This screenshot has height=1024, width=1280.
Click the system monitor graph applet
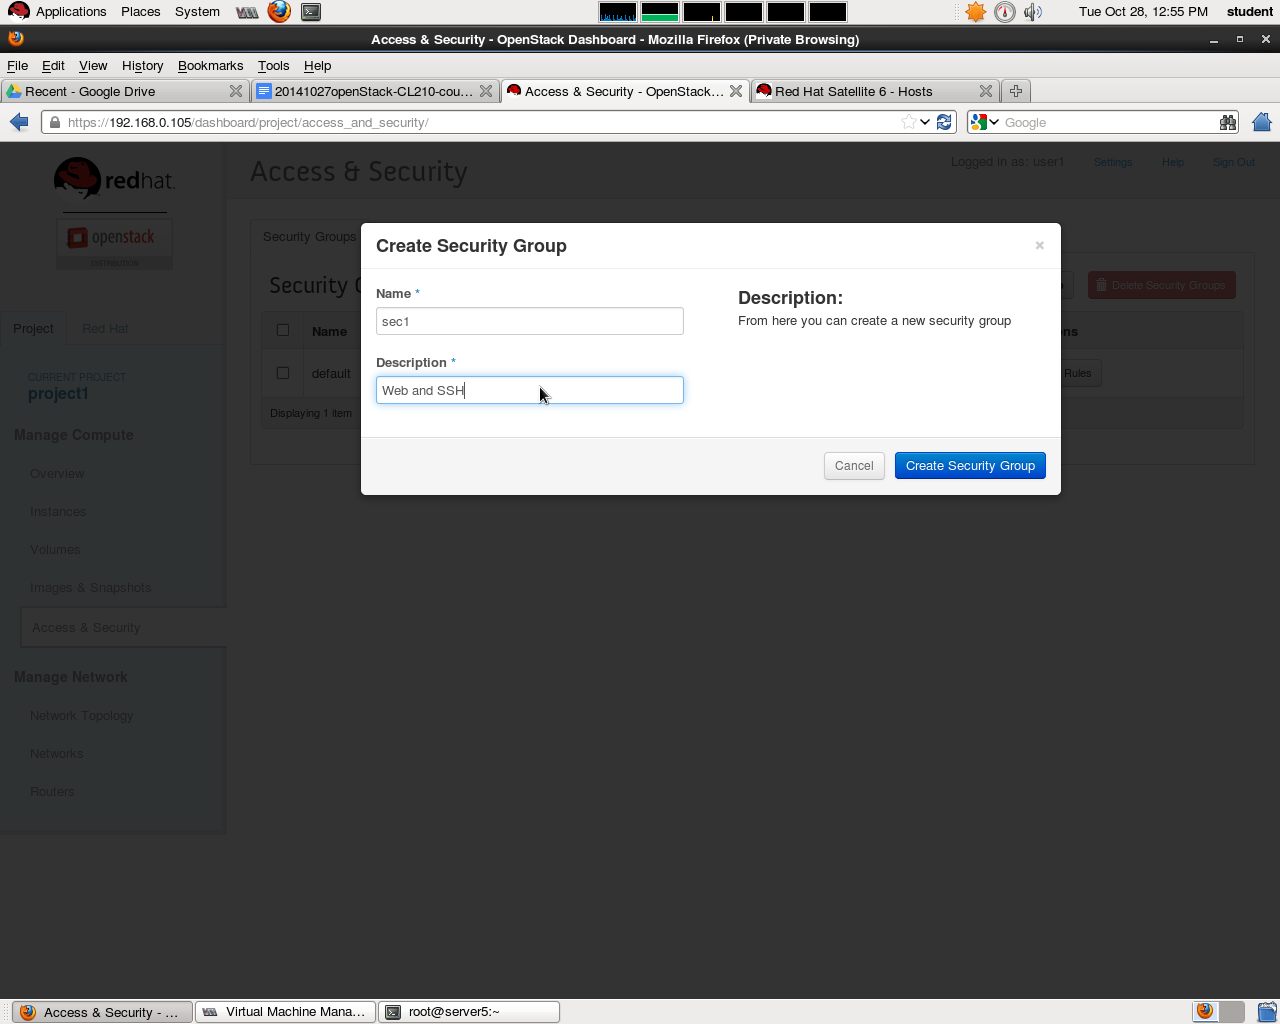click(723, 12)
